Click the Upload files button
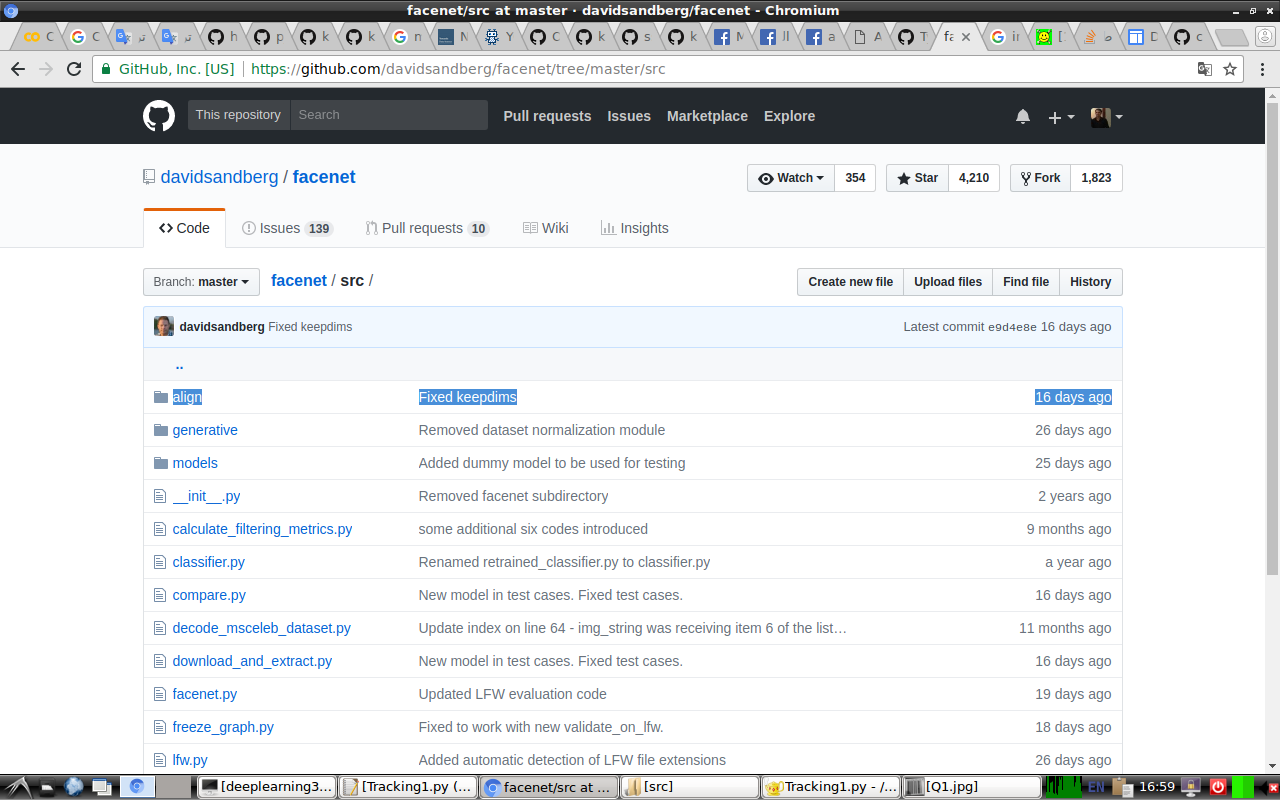1280x800 pixels. point(948,282)
